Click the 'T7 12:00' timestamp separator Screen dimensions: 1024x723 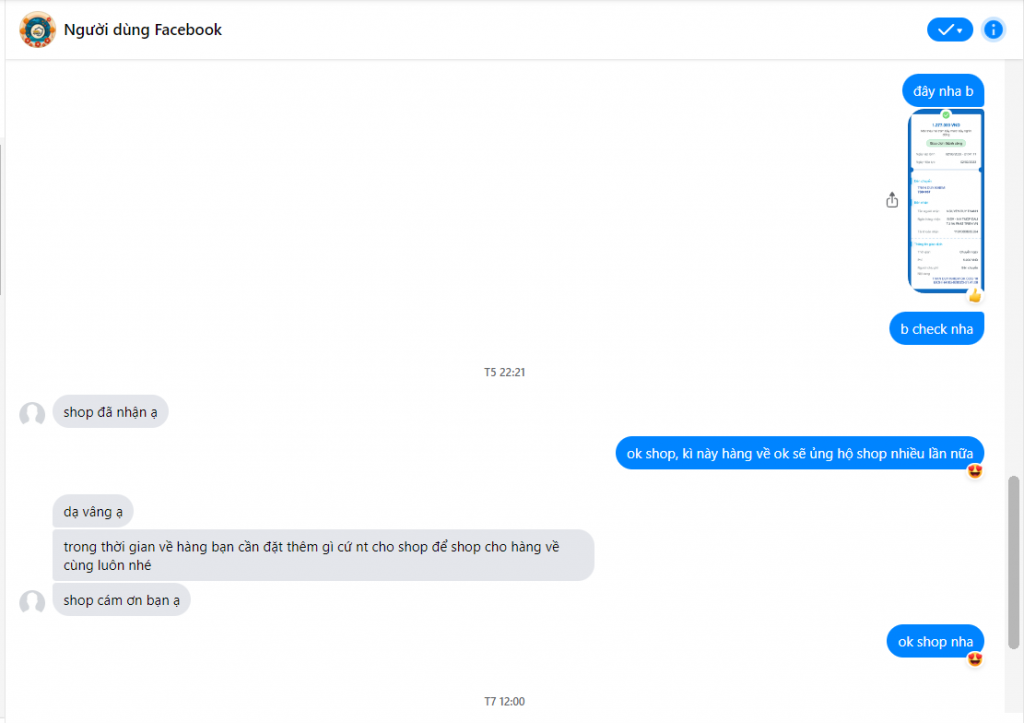coord(504,701)
